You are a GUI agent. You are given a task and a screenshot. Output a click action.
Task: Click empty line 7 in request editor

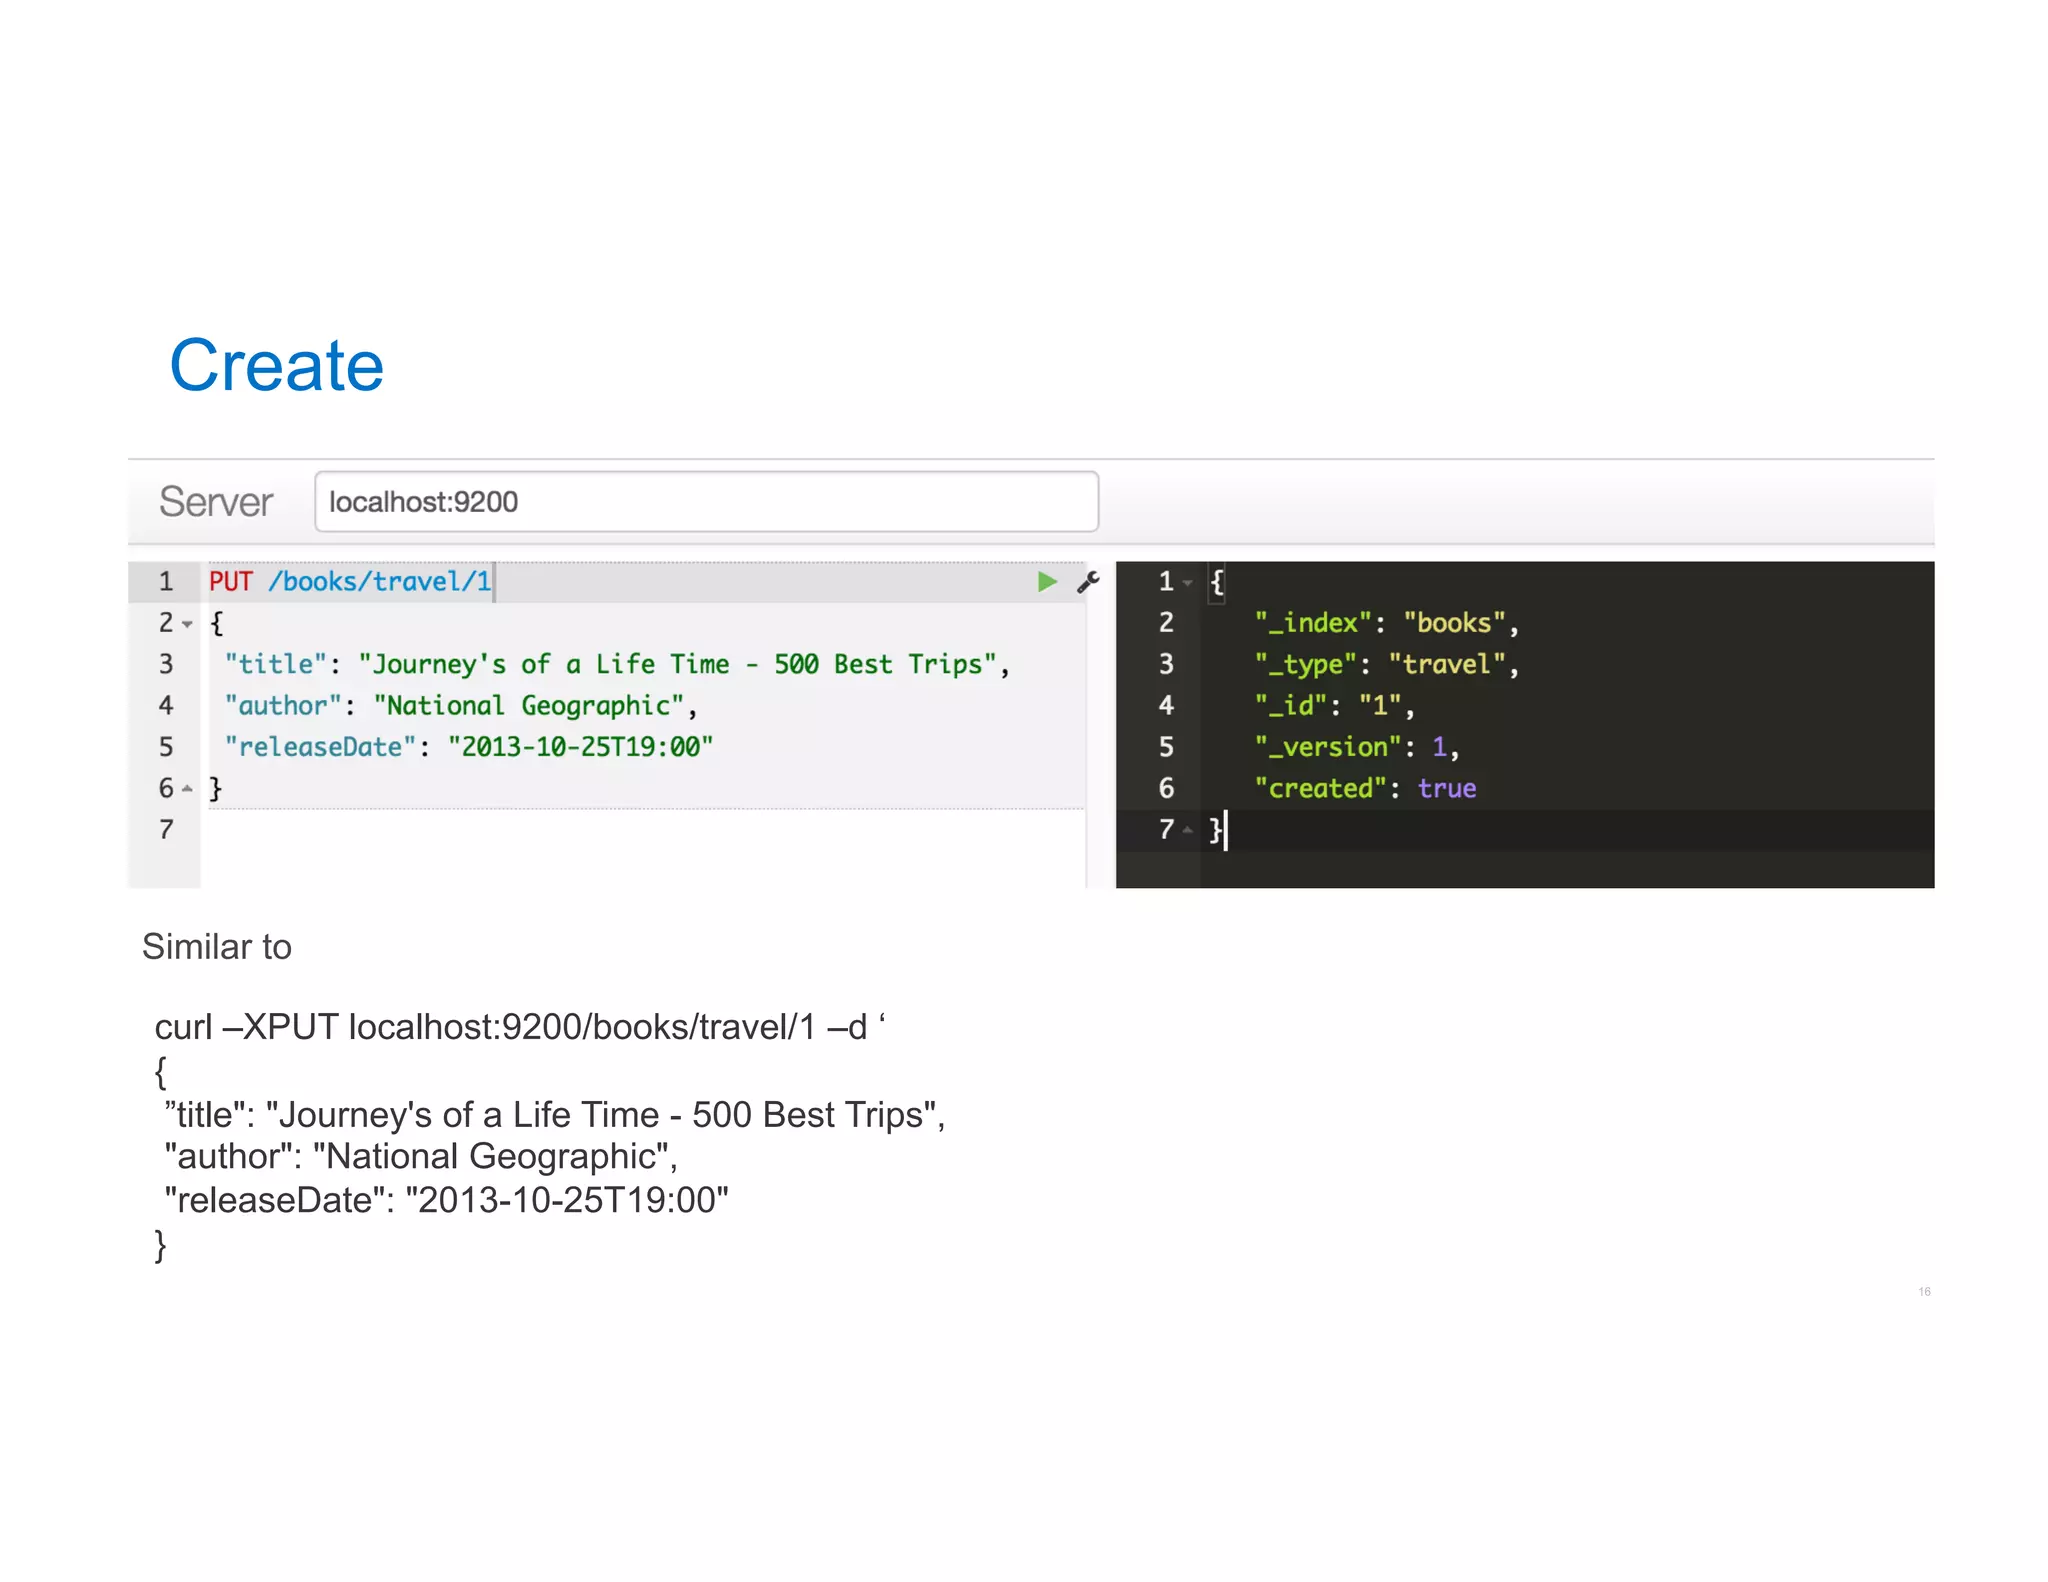640,830
